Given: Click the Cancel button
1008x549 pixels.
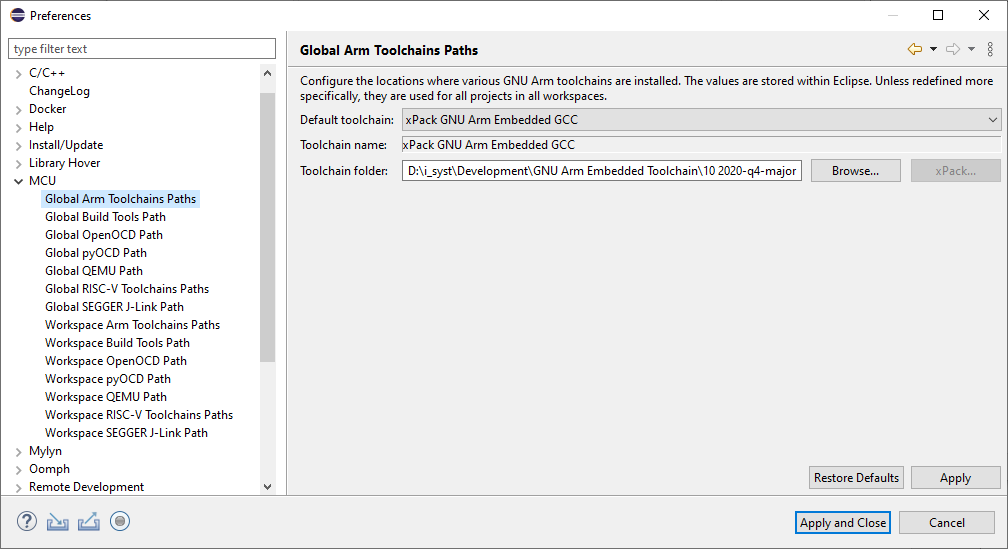Looking at the screenshot, I should coord(946,523).
